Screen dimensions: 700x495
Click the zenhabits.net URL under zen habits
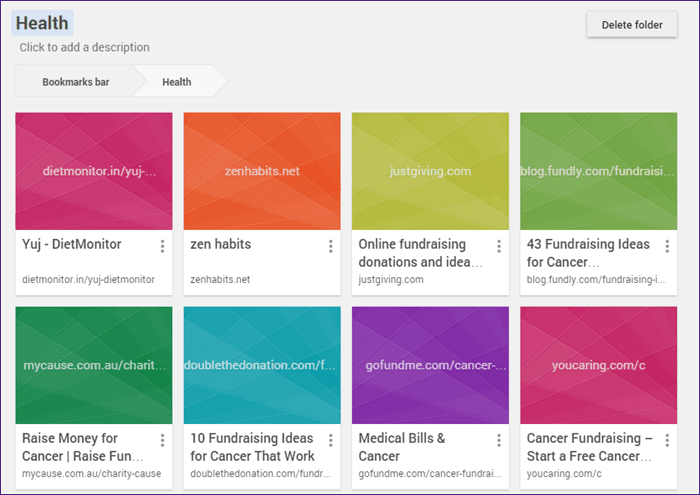tap(220, 279)
